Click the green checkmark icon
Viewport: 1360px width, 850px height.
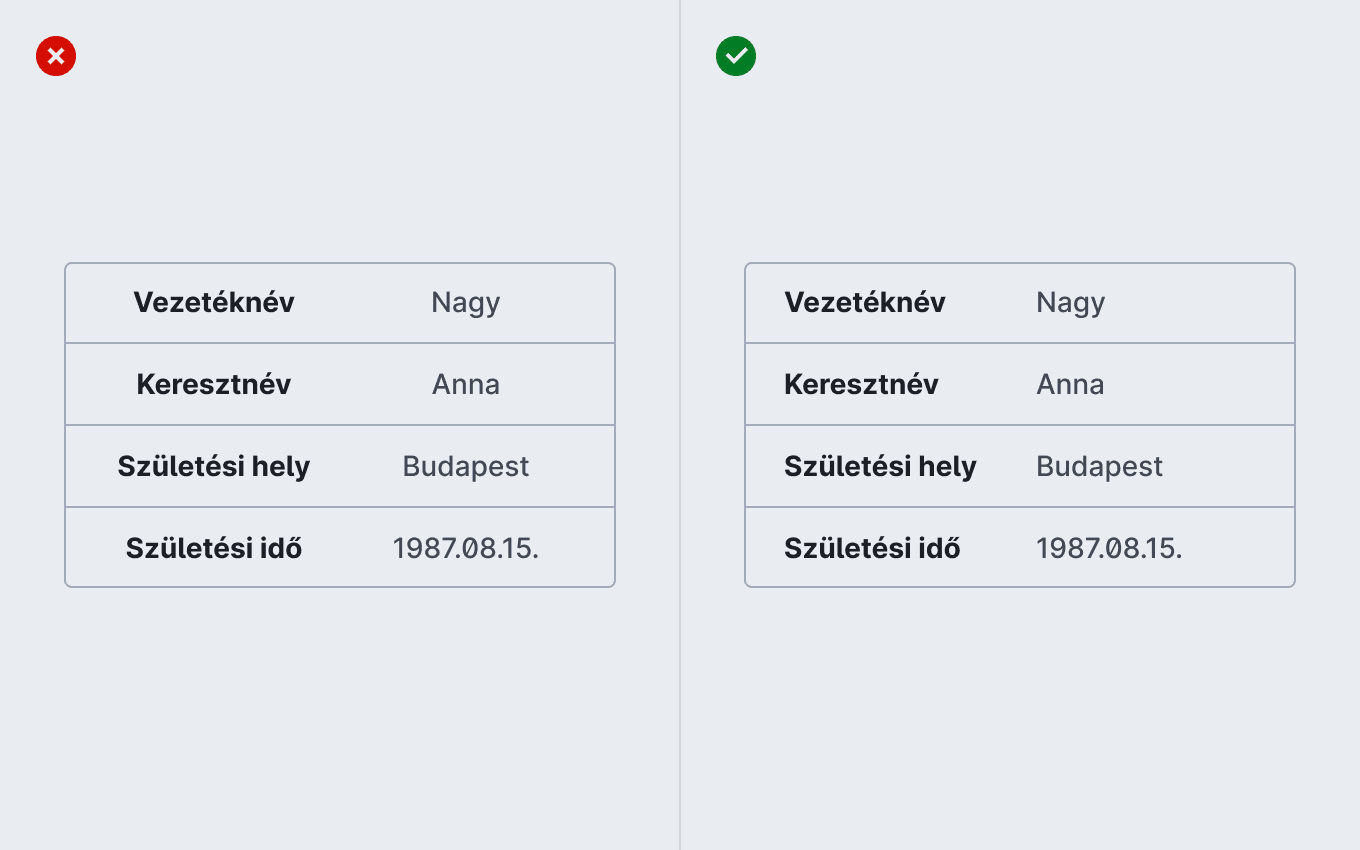tap(736, 56)
